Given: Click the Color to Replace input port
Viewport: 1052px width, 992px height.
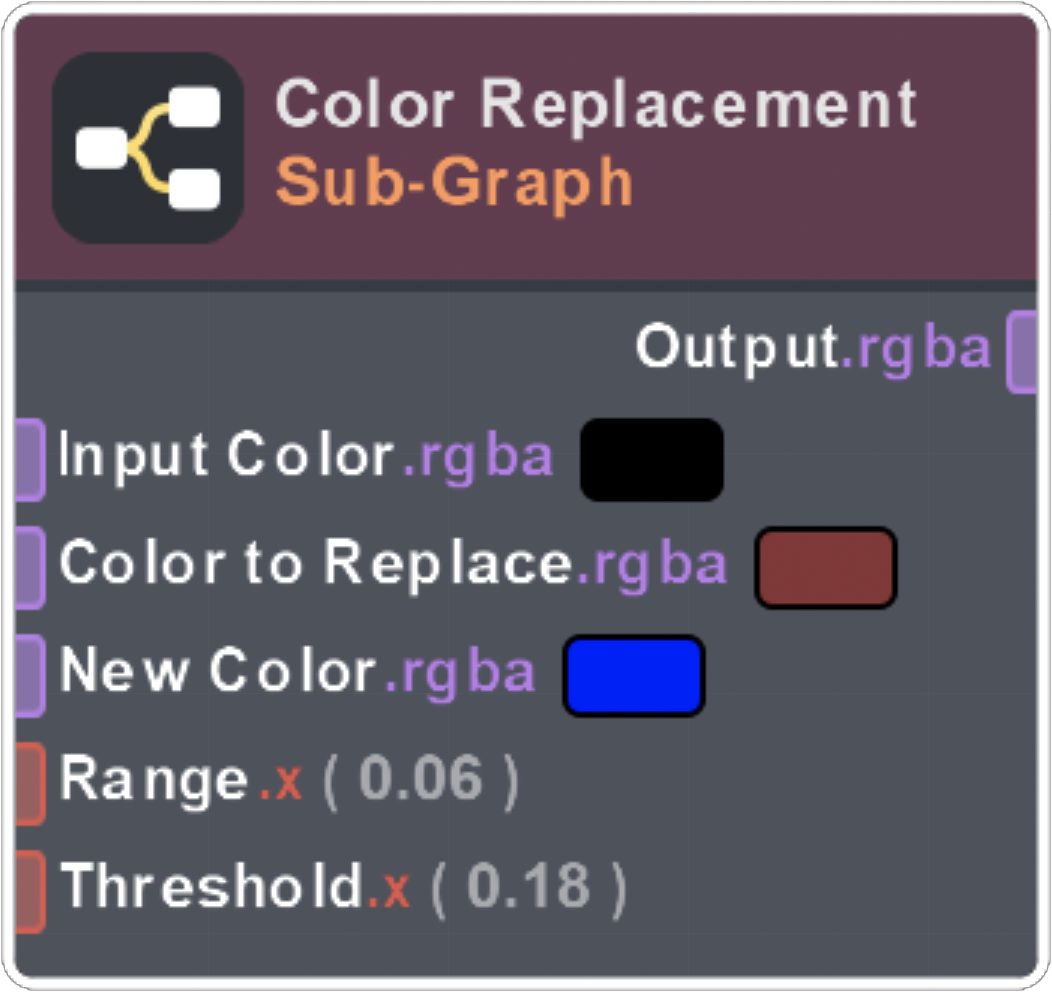Looking at the screenshot, I should 30,567.
